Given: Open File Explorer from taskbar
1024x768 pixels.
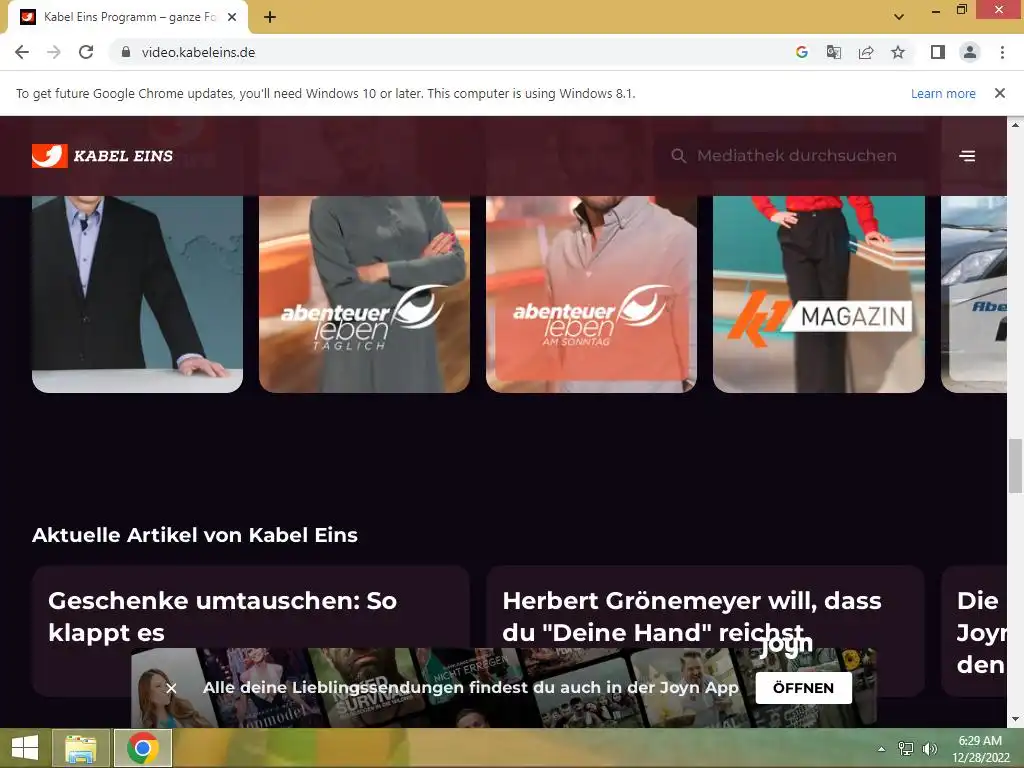Looking at the screenshot, I should point(81,748).
